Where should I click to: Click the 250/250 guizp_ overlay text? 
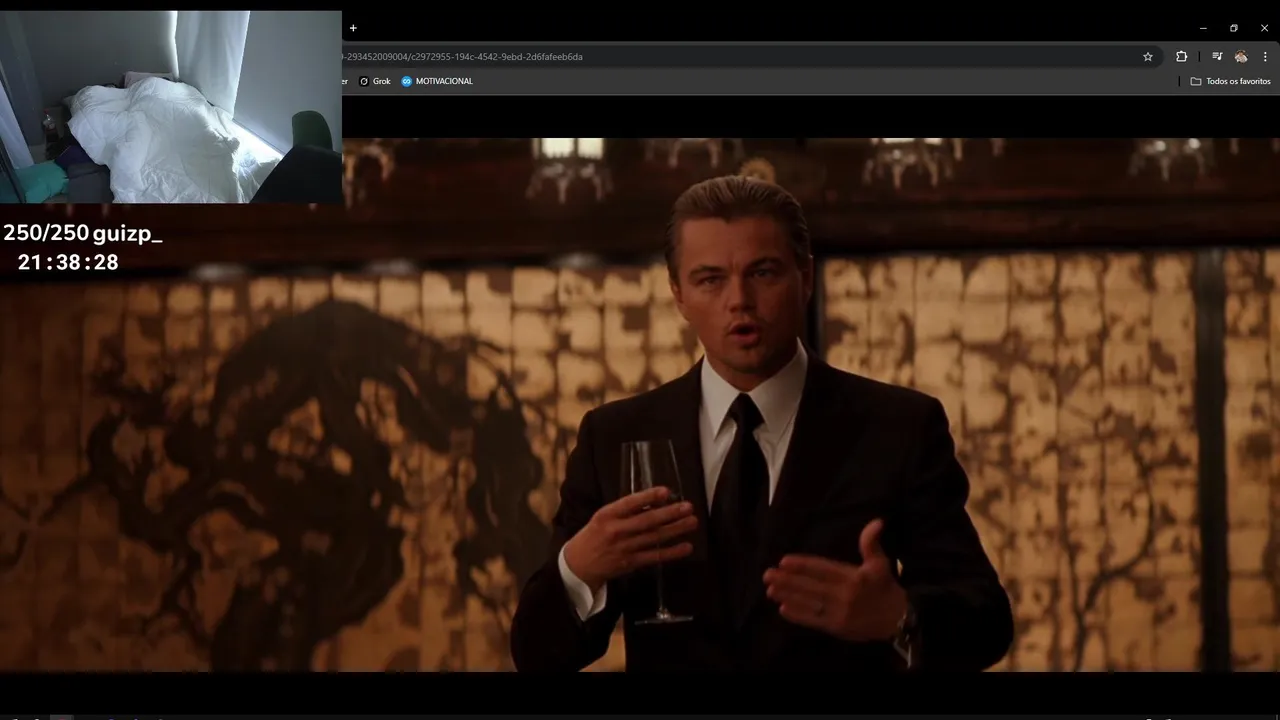coord(82,234)
